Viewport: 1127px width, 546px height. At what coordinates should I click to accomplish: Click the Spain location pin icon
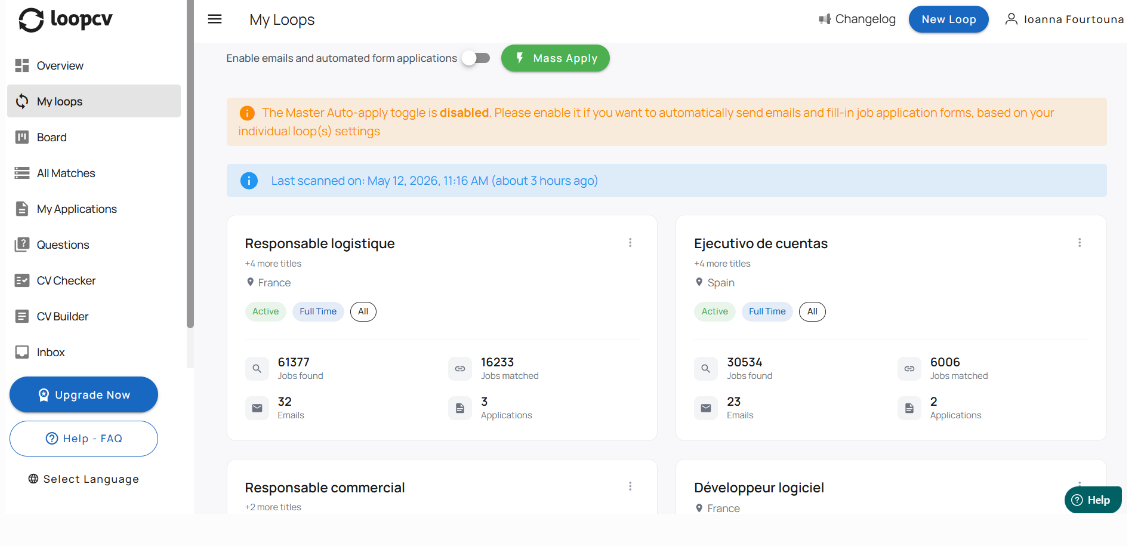pyautogui.click(x=699, y=282)
